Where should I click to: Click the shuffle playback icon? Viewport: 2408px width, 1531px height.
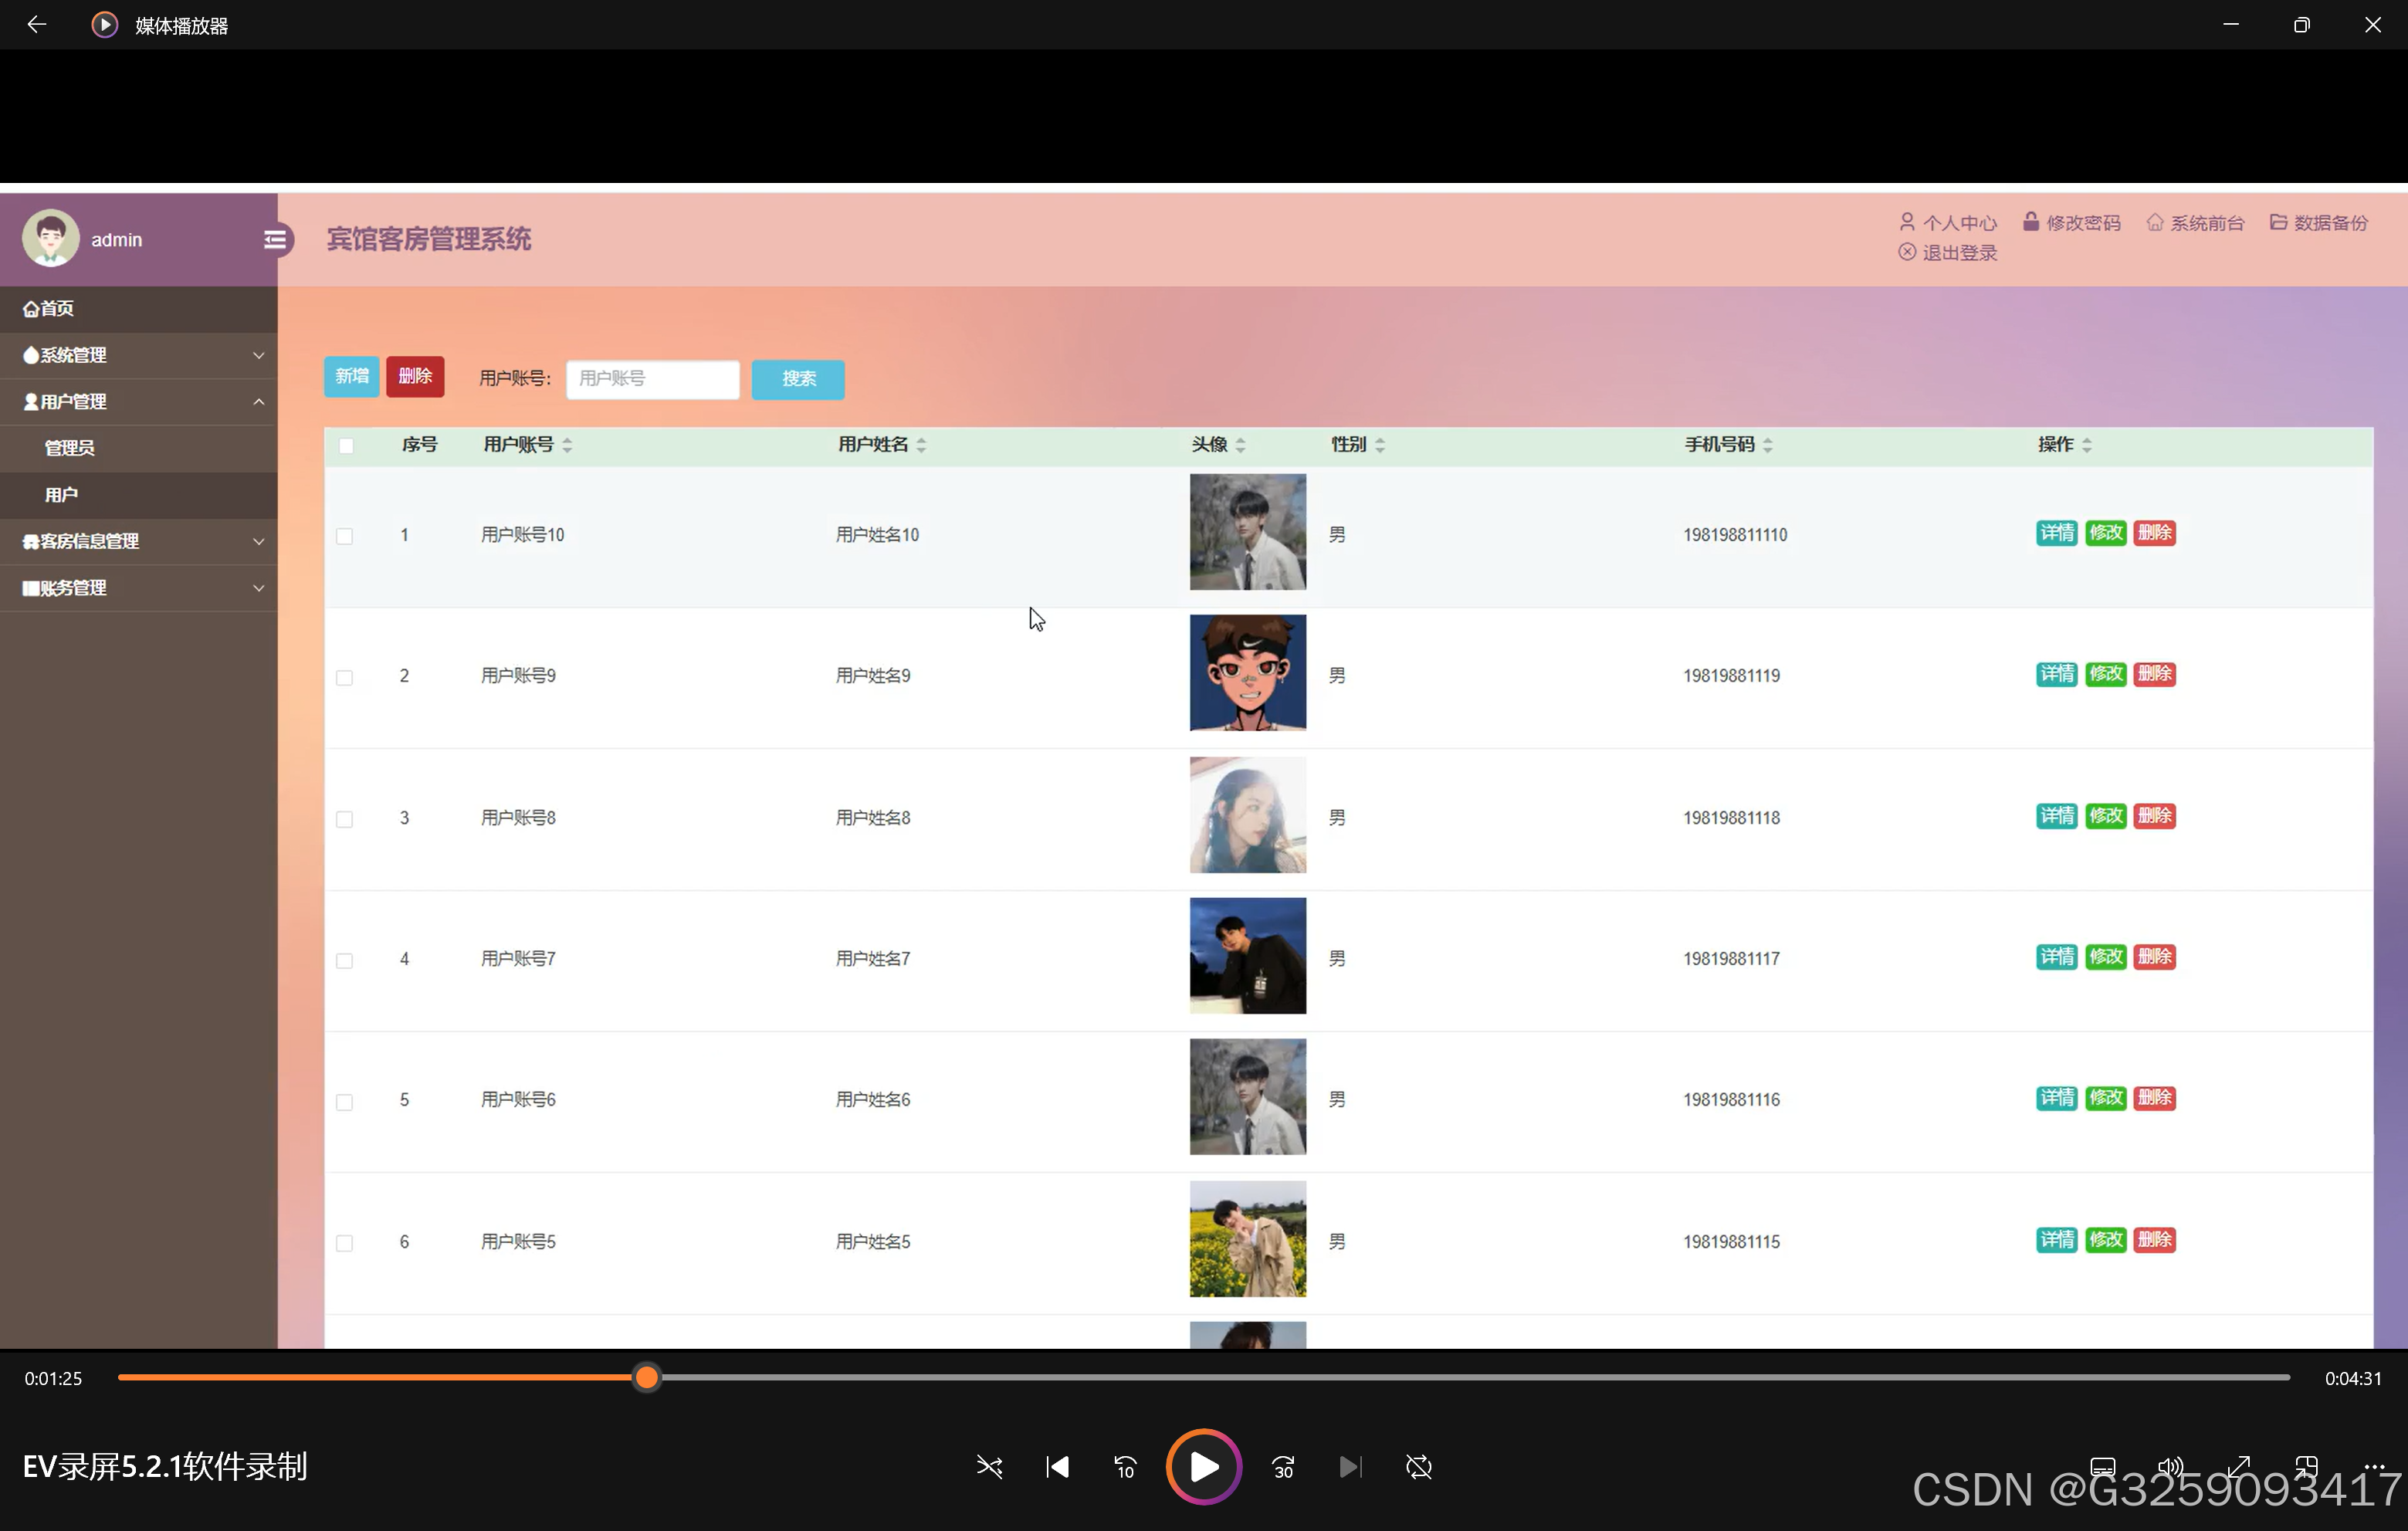(x=989, y=1467)
